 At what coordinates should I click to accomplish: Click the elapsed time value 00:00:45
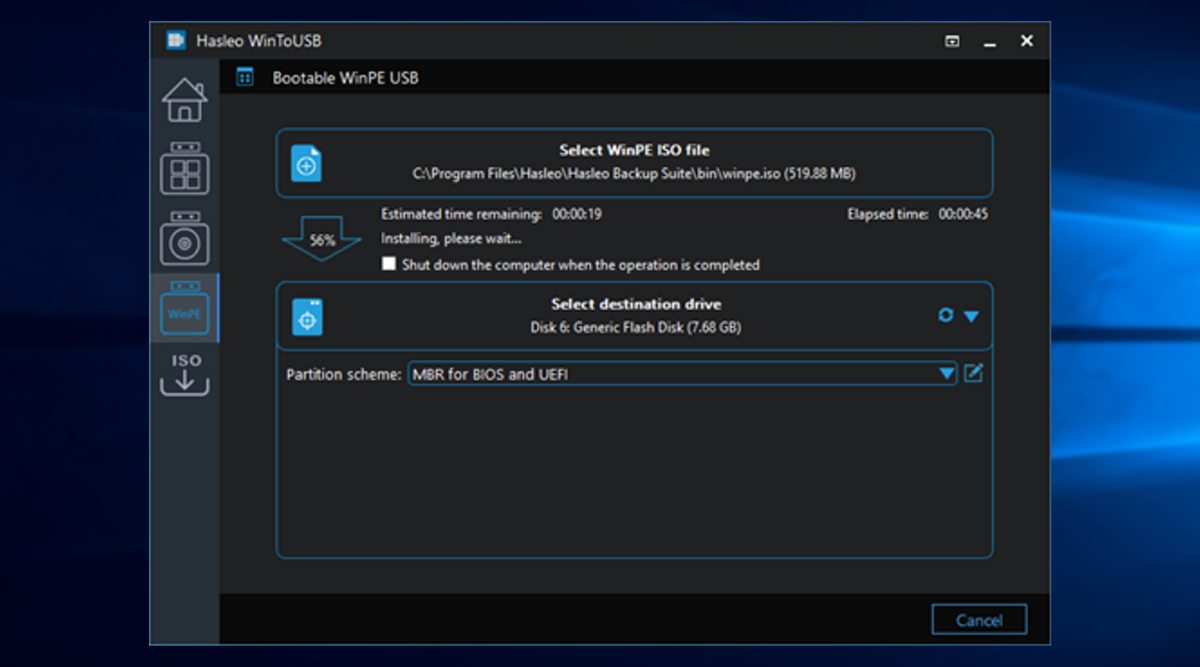click(963, 214)
